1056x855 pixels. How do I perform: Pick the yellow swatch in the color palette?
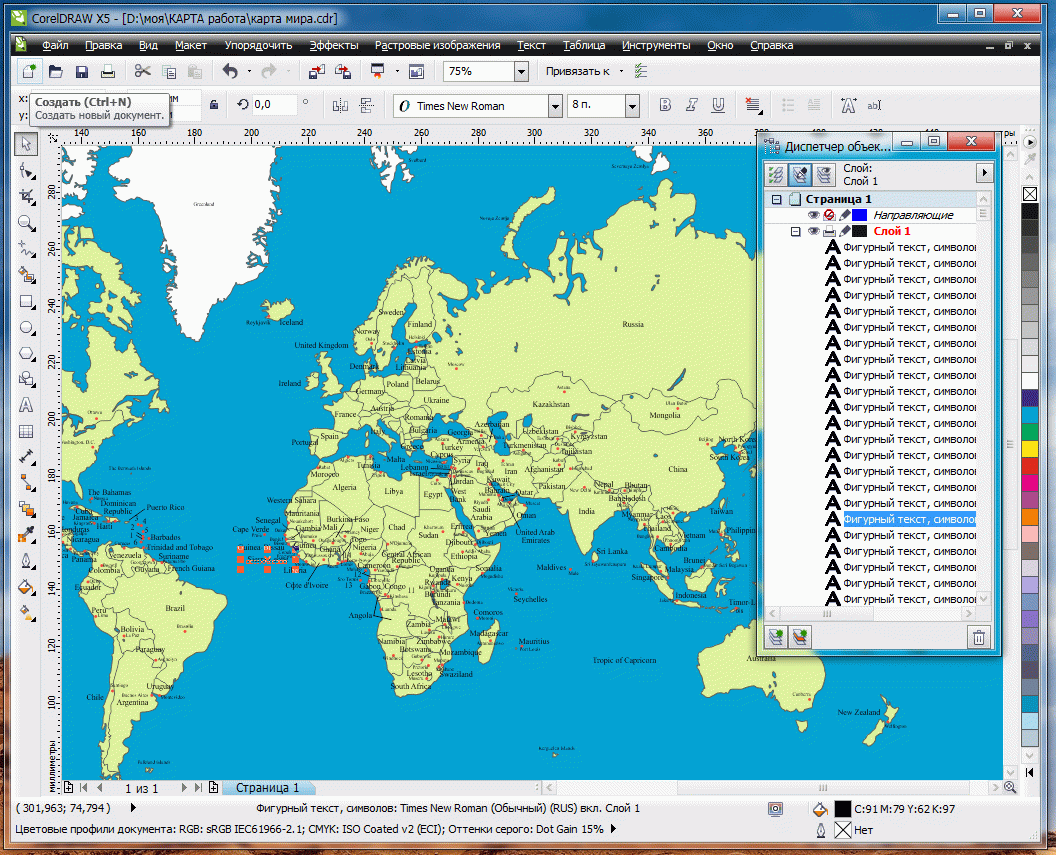(1030, 447)
